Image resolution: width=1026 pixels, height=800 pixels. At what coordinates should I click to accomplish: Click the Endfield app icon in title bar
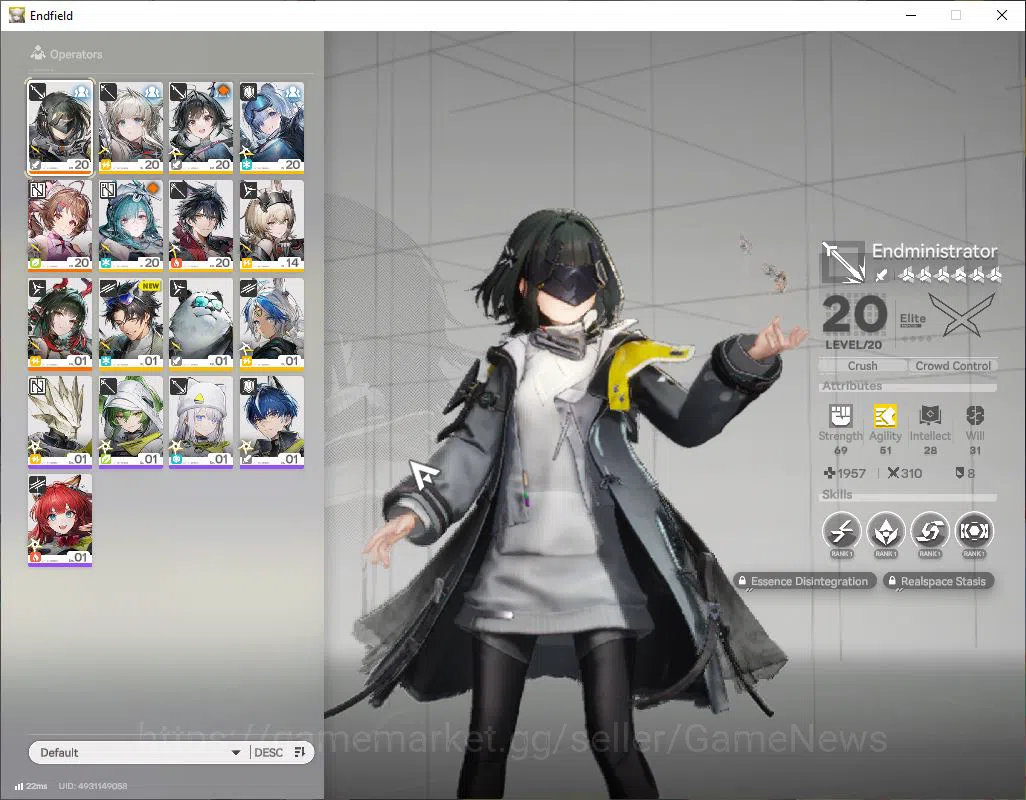point(16,15)
